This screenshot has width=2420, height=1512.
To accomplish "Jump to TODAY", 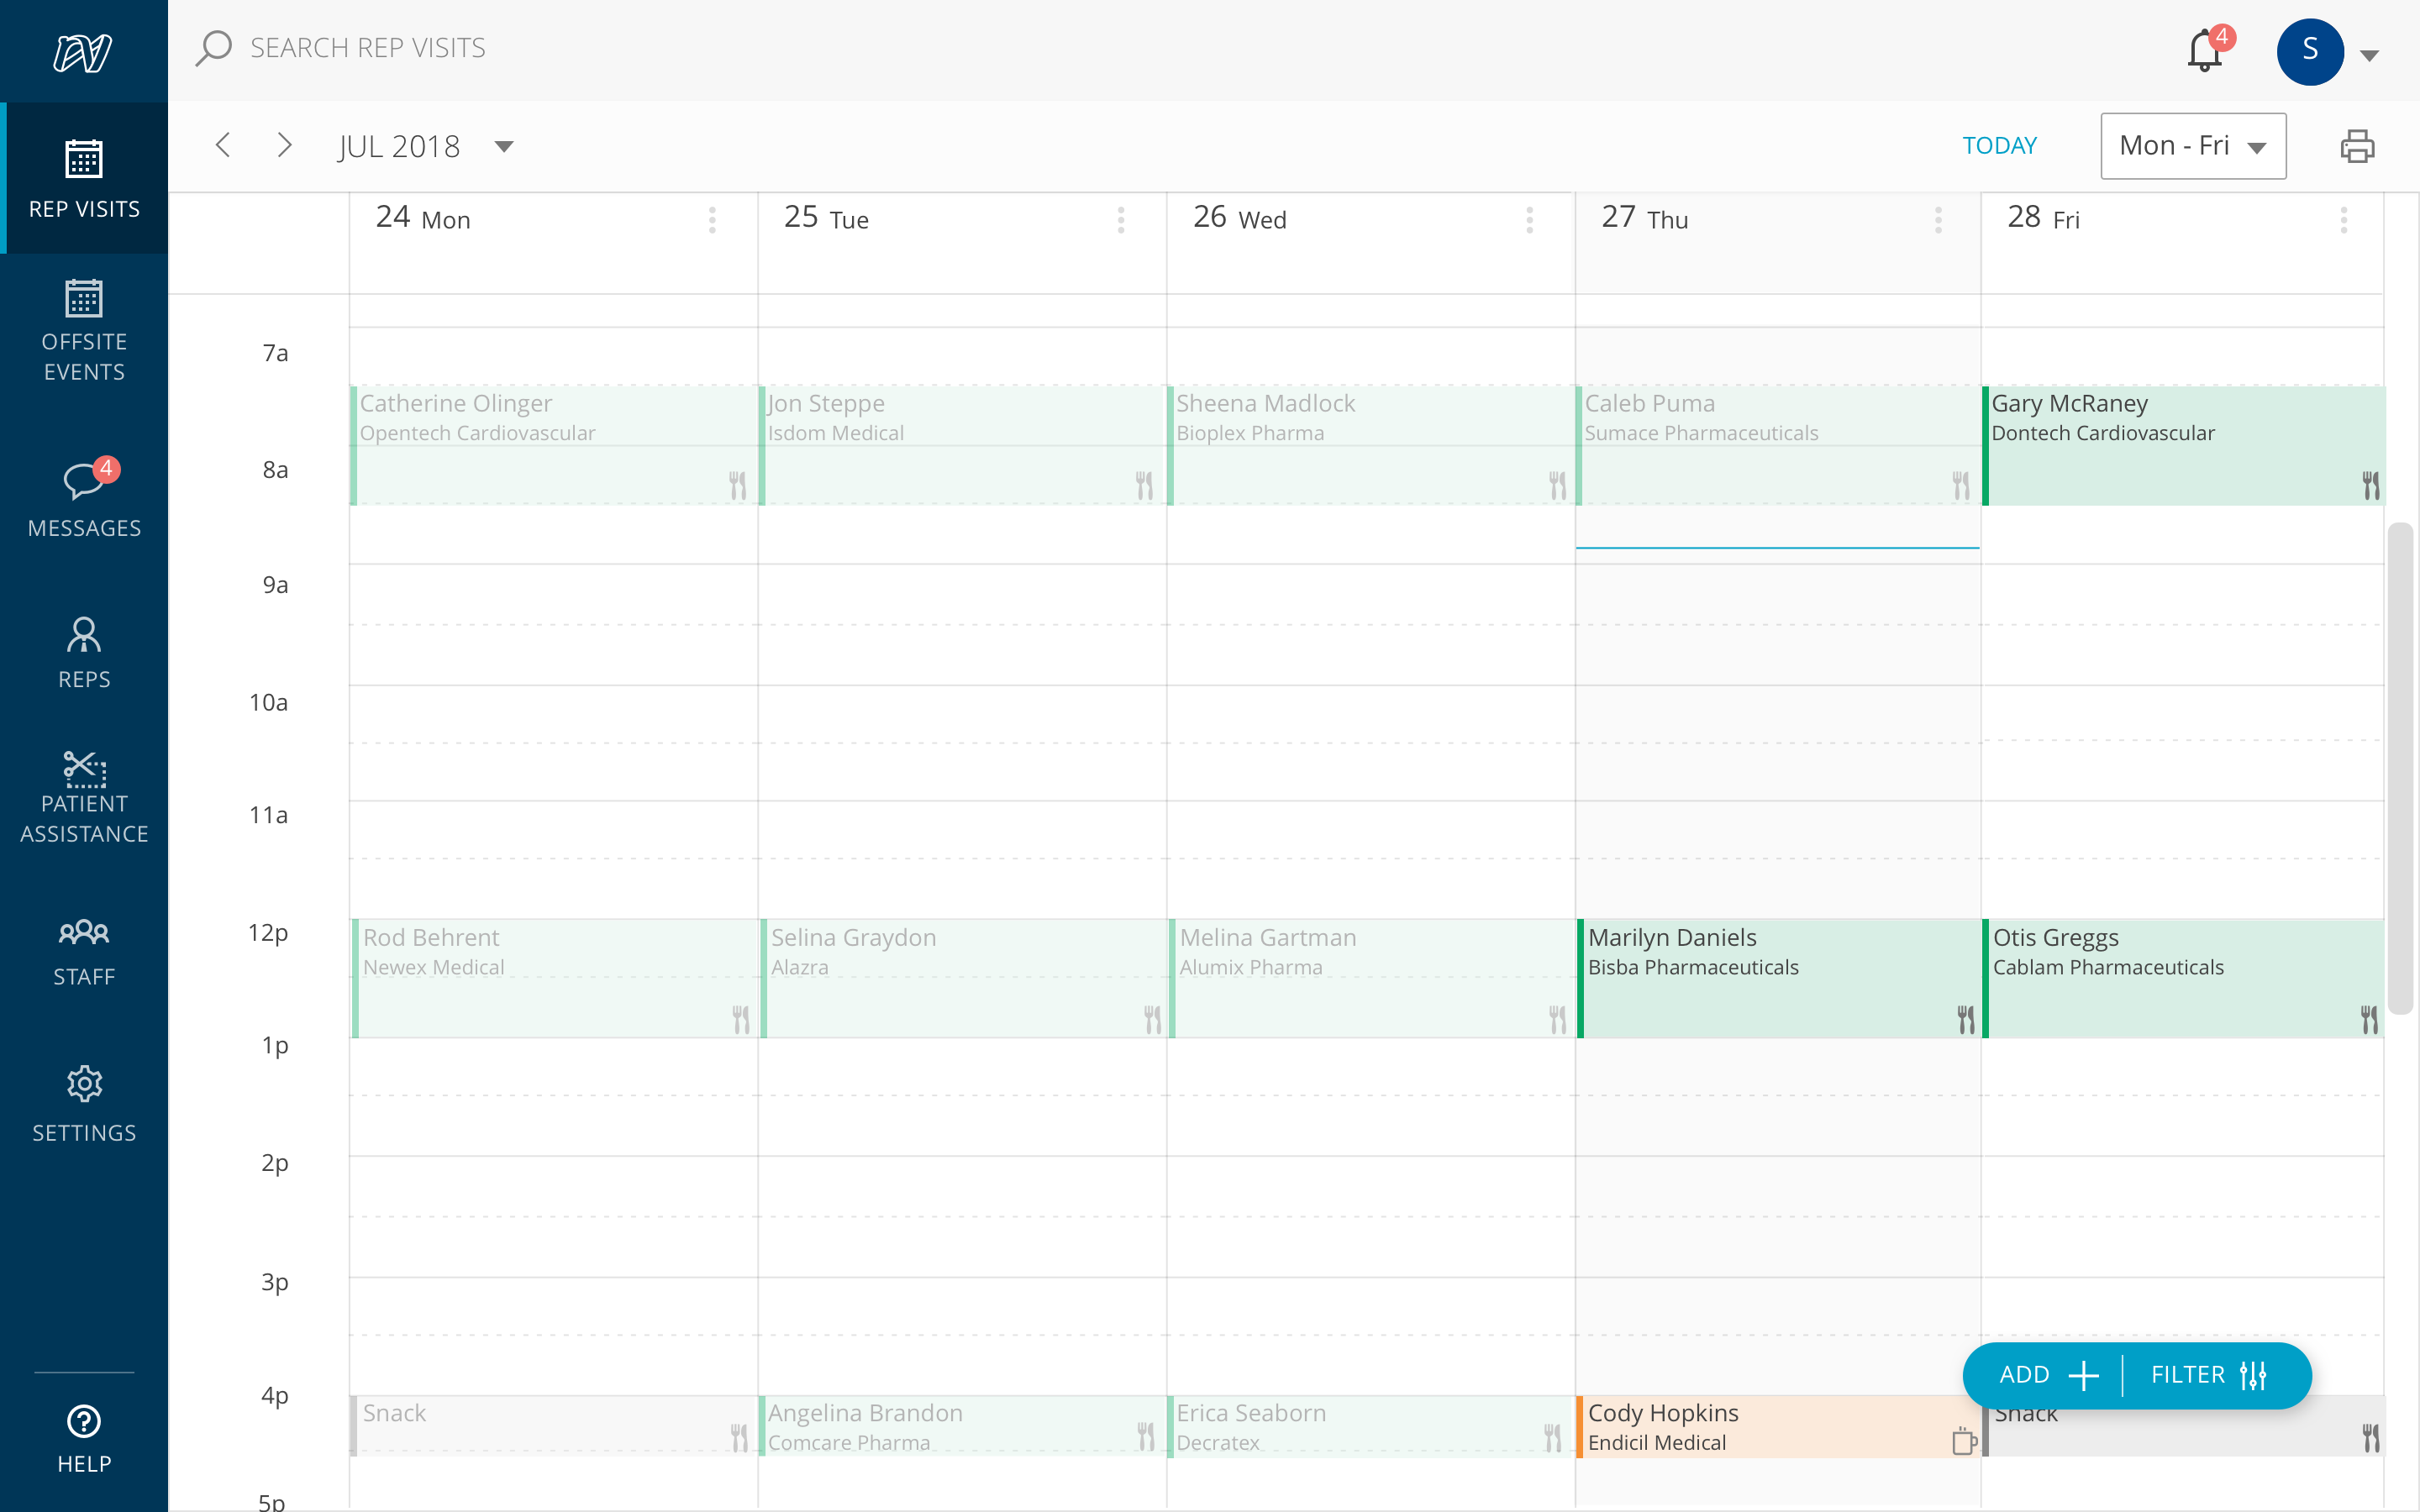I will tap(1999, 146).
